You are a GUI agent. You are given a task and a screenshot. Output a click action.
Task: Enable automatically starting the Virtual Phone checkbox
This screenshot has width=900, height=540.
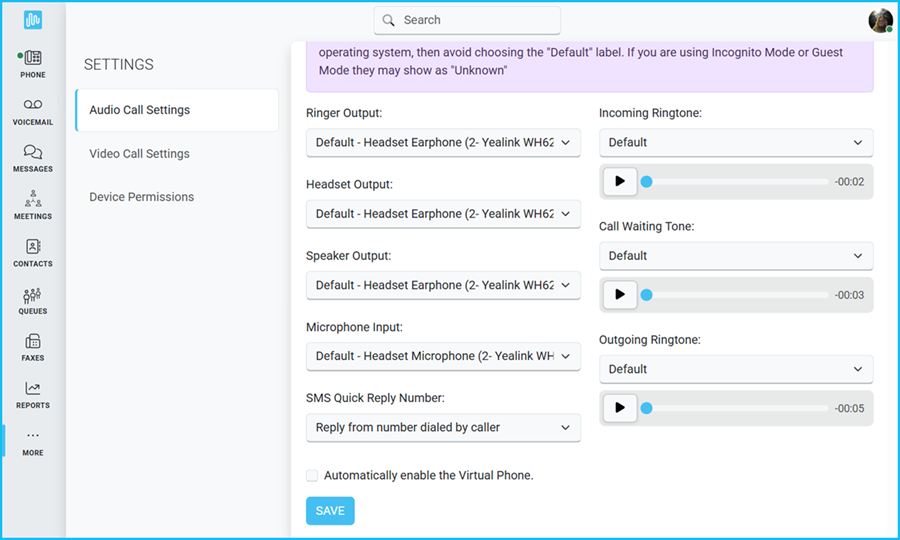click(313, 476)
